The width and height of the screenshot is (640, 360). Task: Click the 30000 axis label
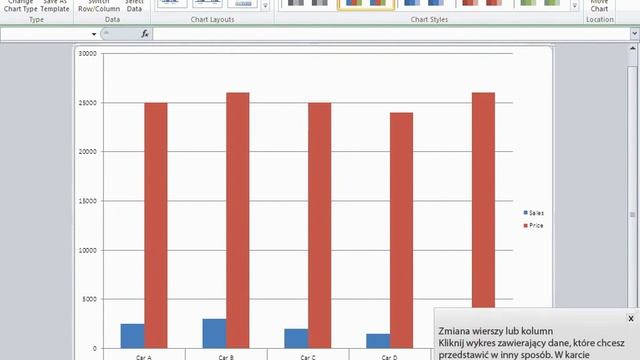[88, 53]
